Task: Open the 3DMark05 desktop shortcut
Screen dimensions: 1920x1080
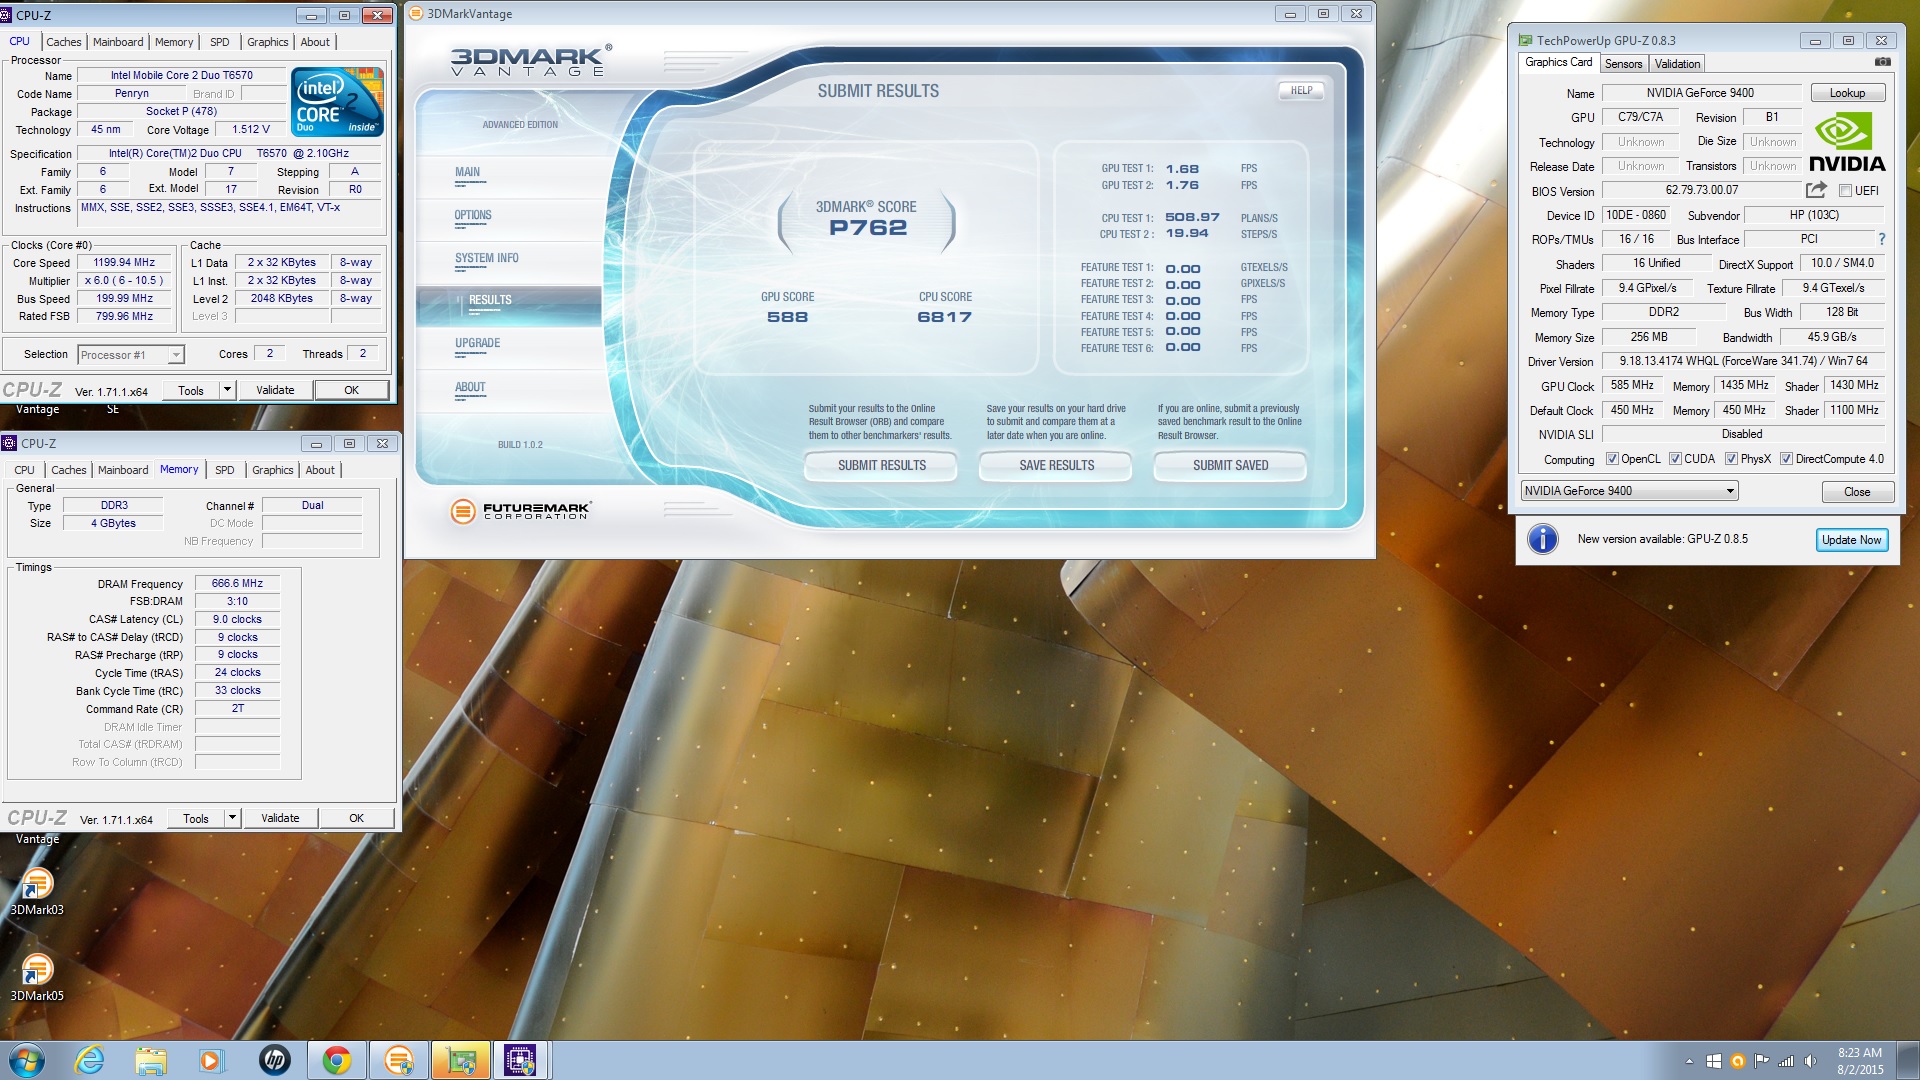Action: tap(37, 976)
